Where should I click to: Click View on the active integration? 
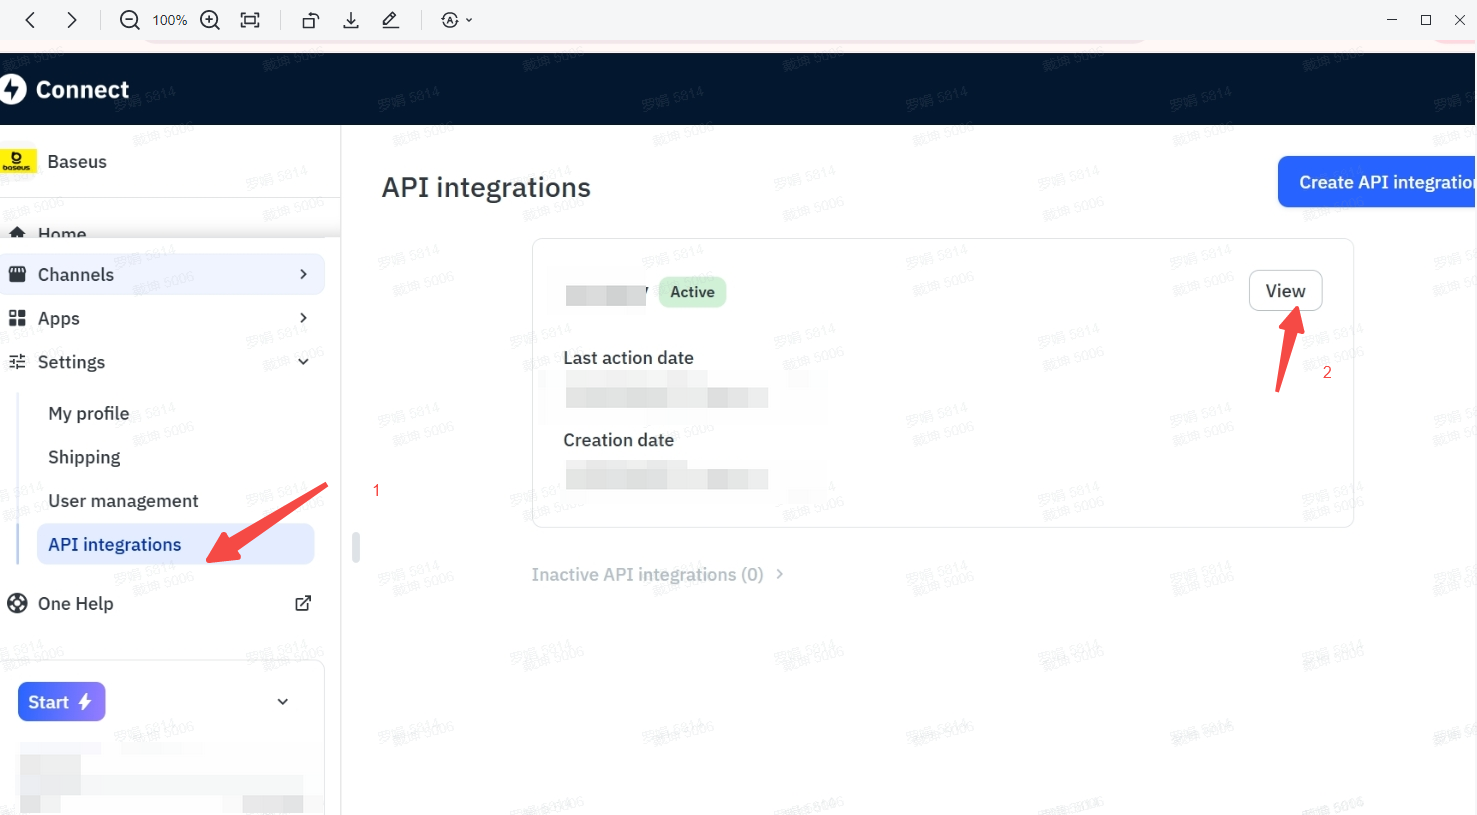1286,291
